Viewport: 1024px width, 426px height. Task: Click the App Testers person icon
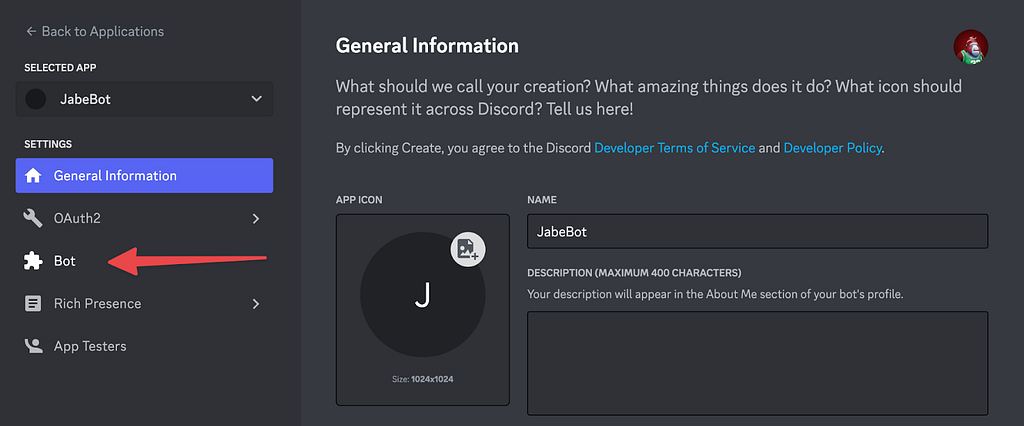coord(33,346)
